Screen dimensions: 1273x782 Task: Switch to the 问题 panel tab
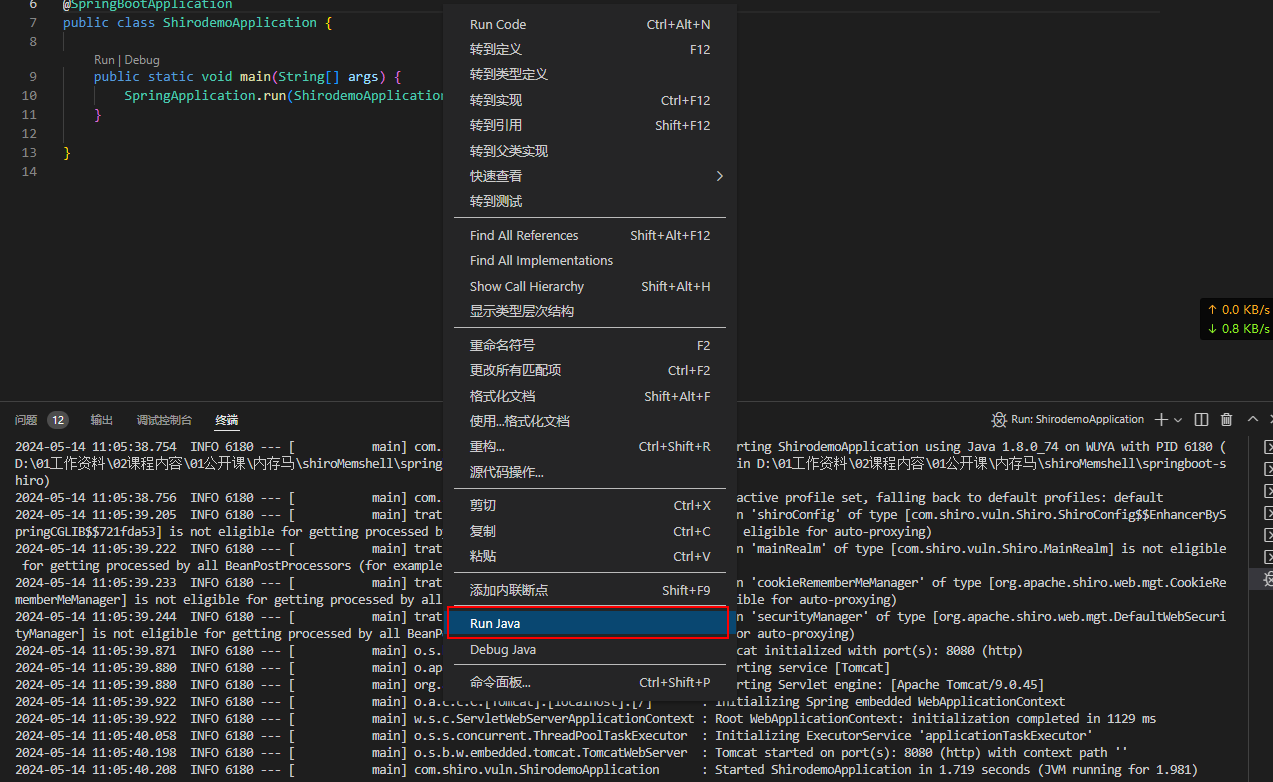26,420
